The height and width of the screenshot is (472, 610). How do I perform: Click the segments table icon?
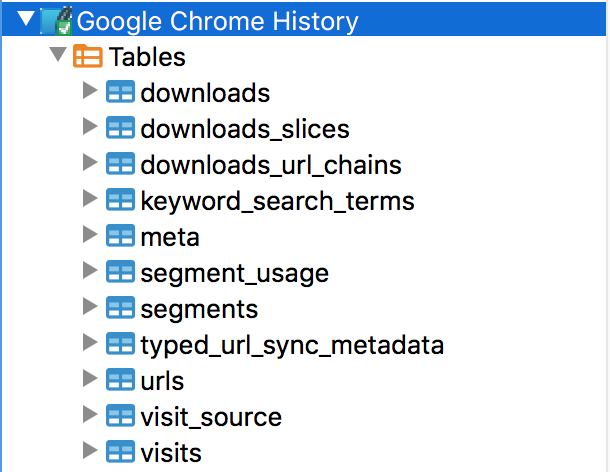pyautogui.click(x=120, y=309)
